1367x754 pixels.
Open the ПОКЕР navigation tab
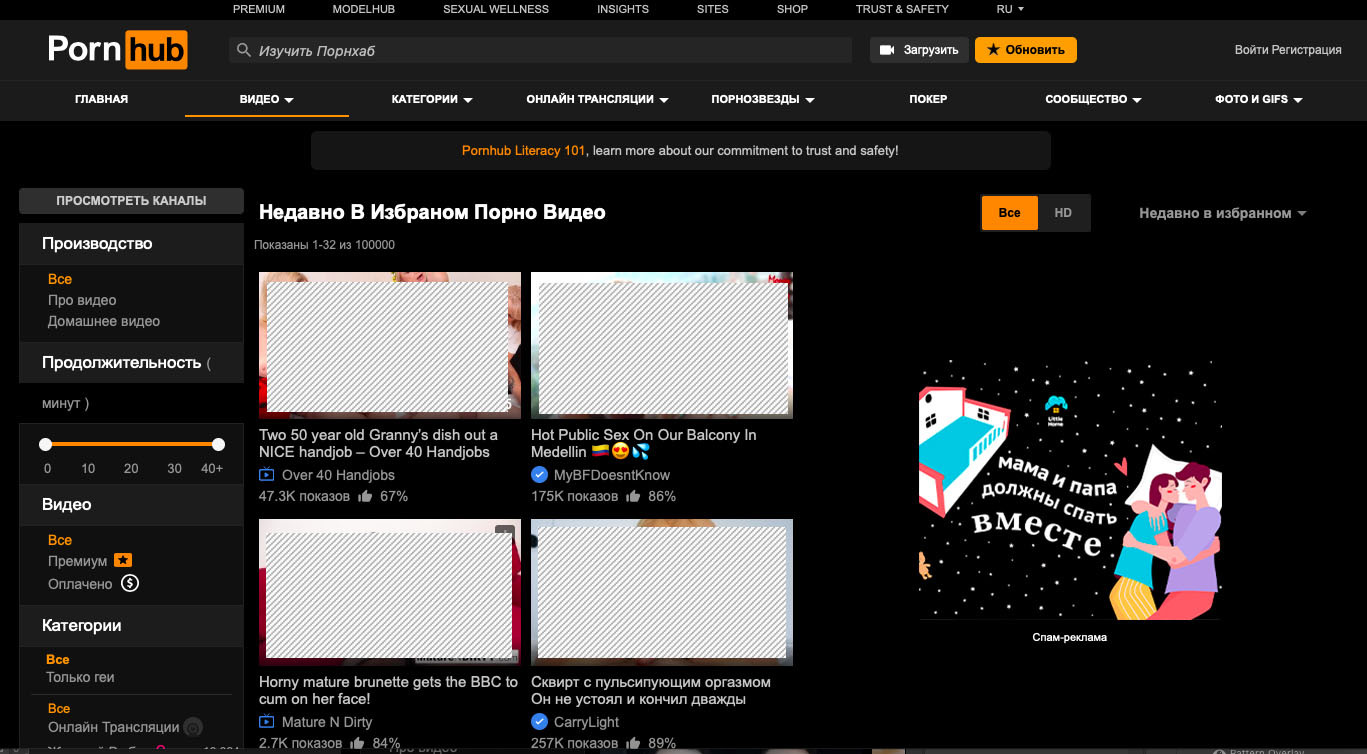[x=928, y=99]
